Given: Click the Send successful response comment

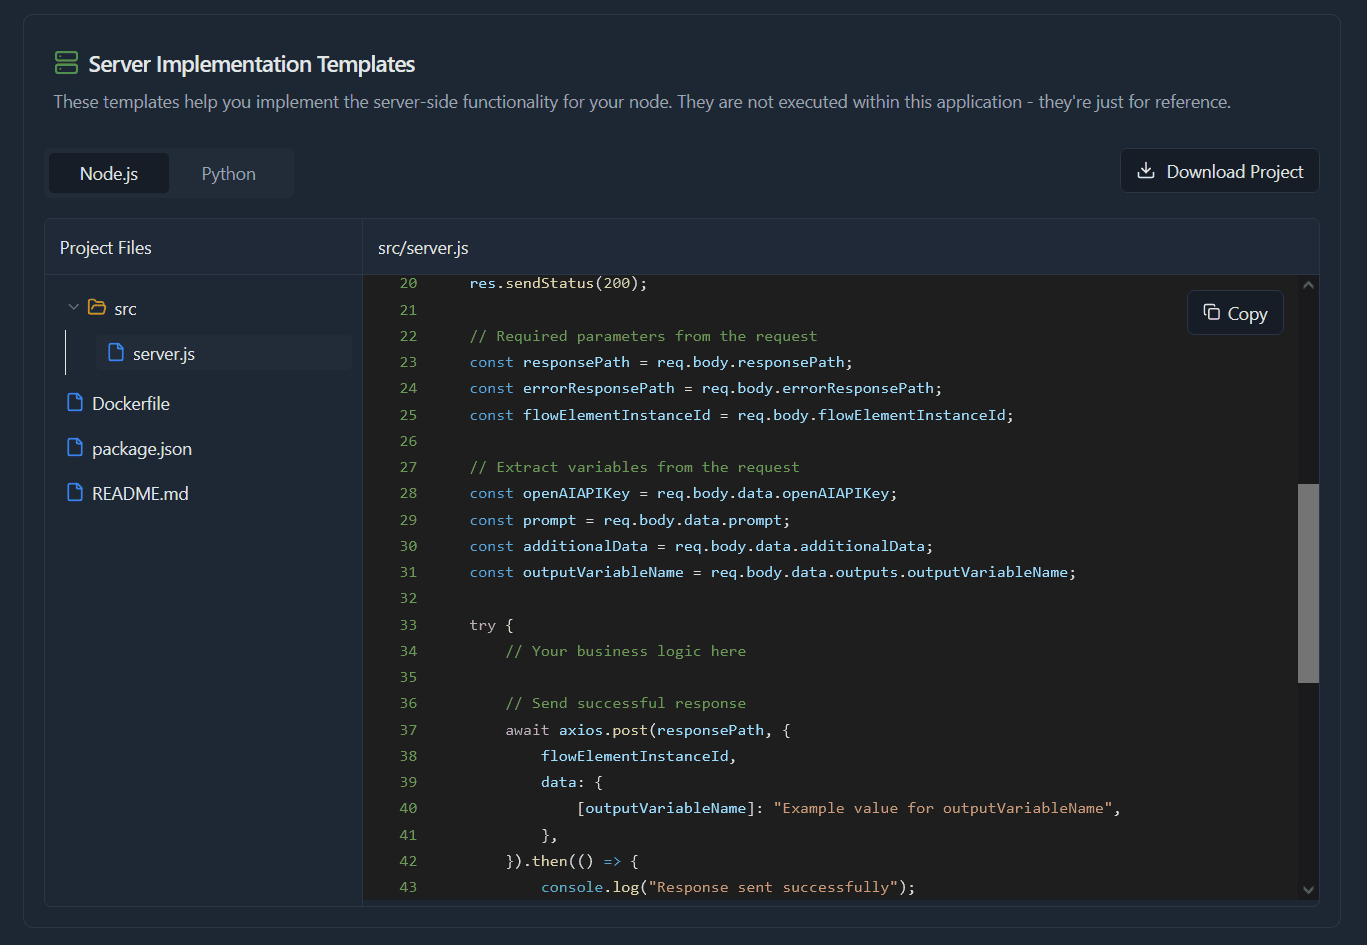Looking at the screenshot, I should [626, 703].
